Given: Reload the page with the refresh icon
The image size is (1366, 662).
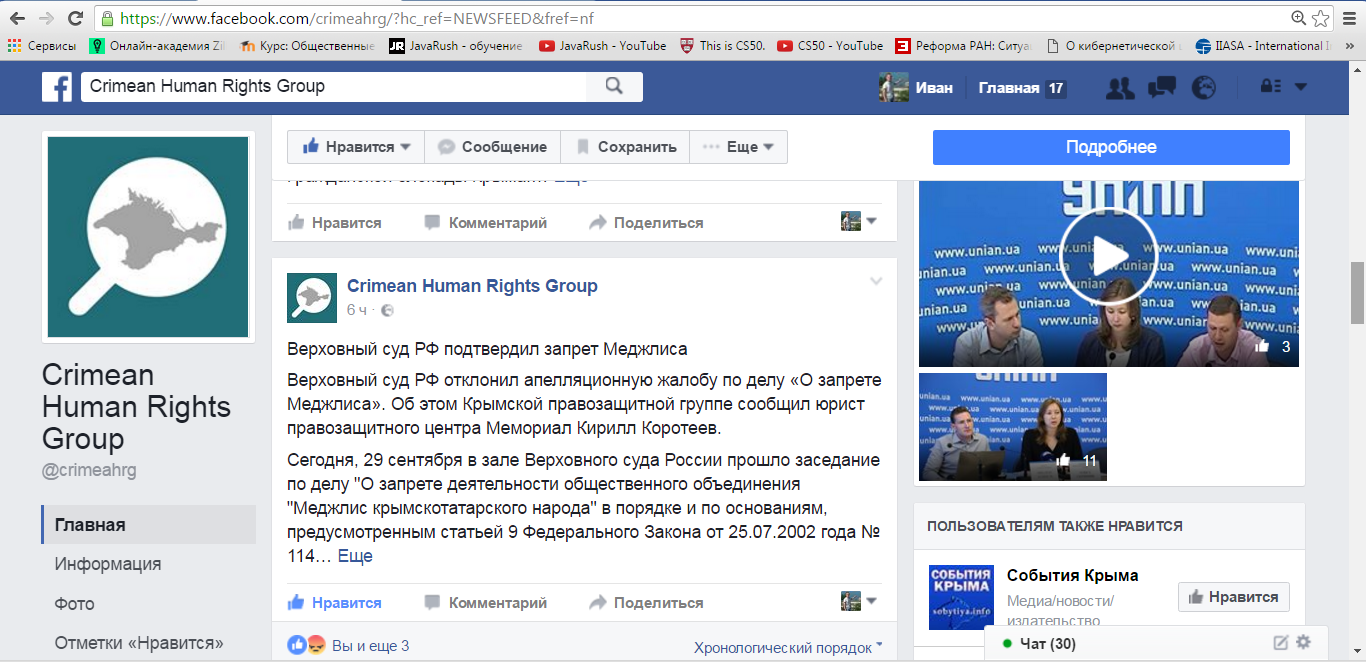Looking at the screenshot, I should [x=75, y=18].
